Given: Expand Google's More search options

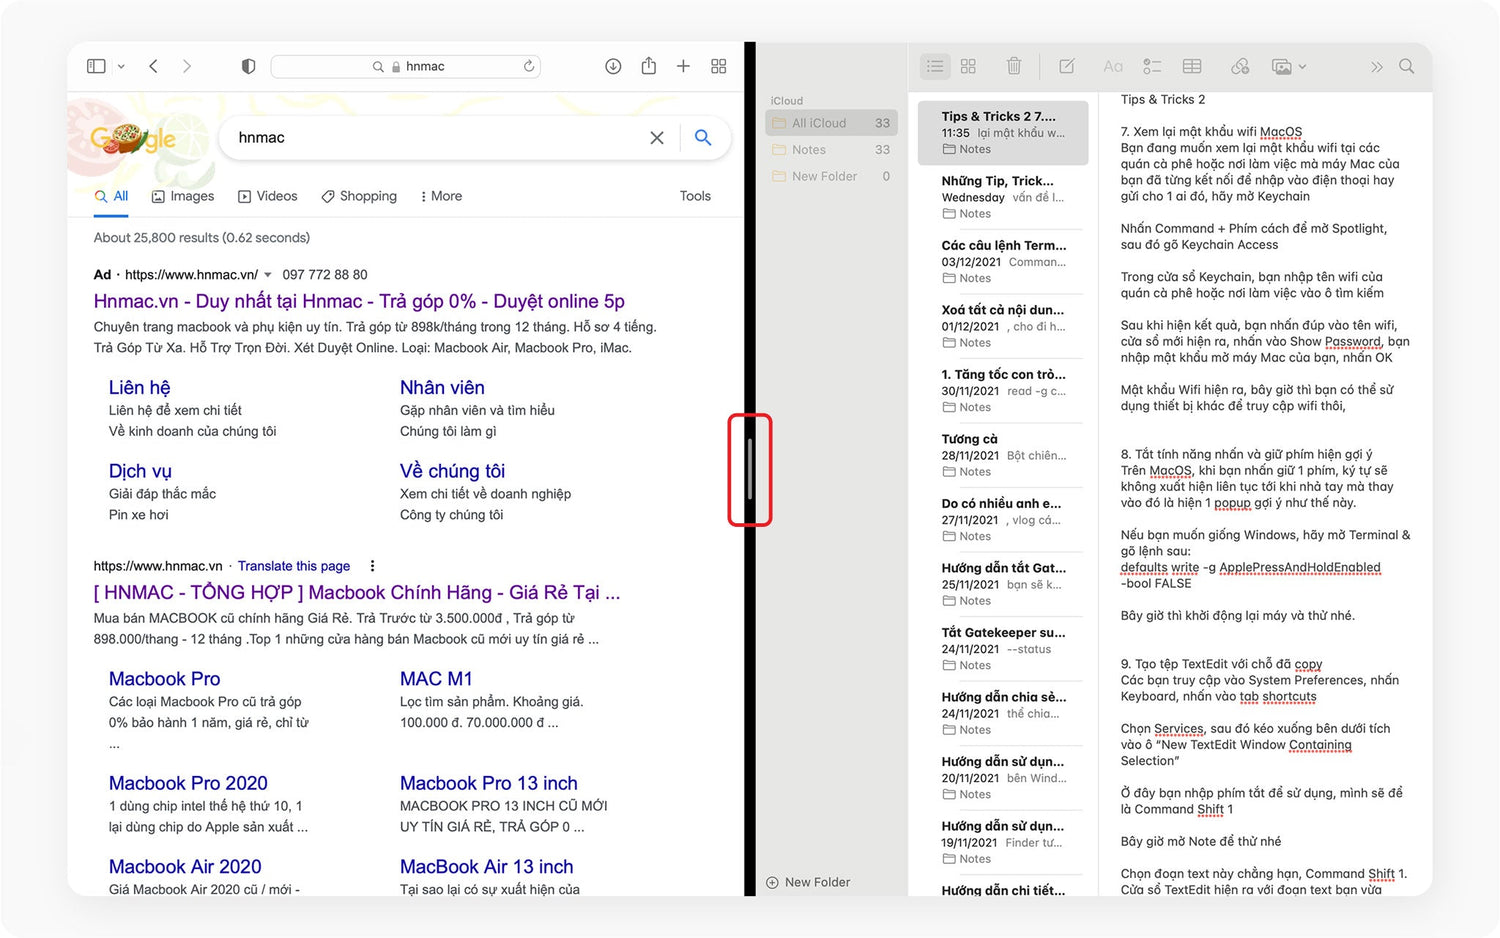Looking at the screenshot, I should pyautogui.click(x=441, y=196).
